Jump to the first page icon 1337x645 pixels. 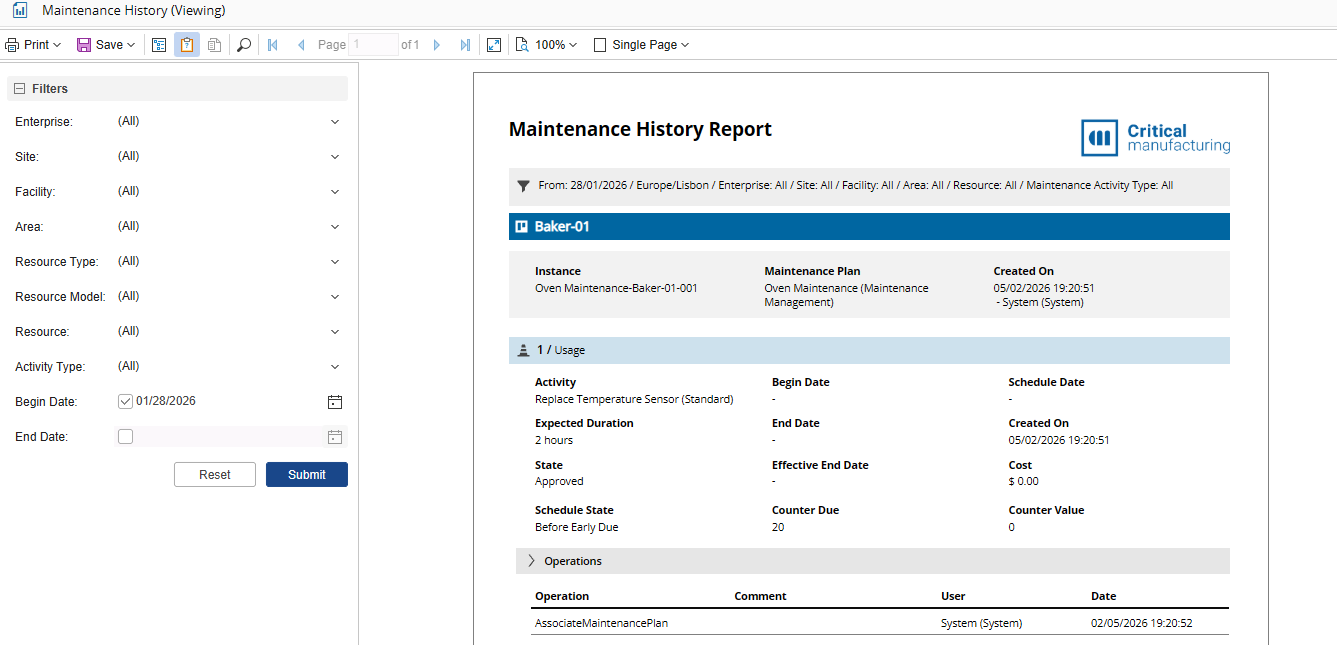(x=272, y=44)
